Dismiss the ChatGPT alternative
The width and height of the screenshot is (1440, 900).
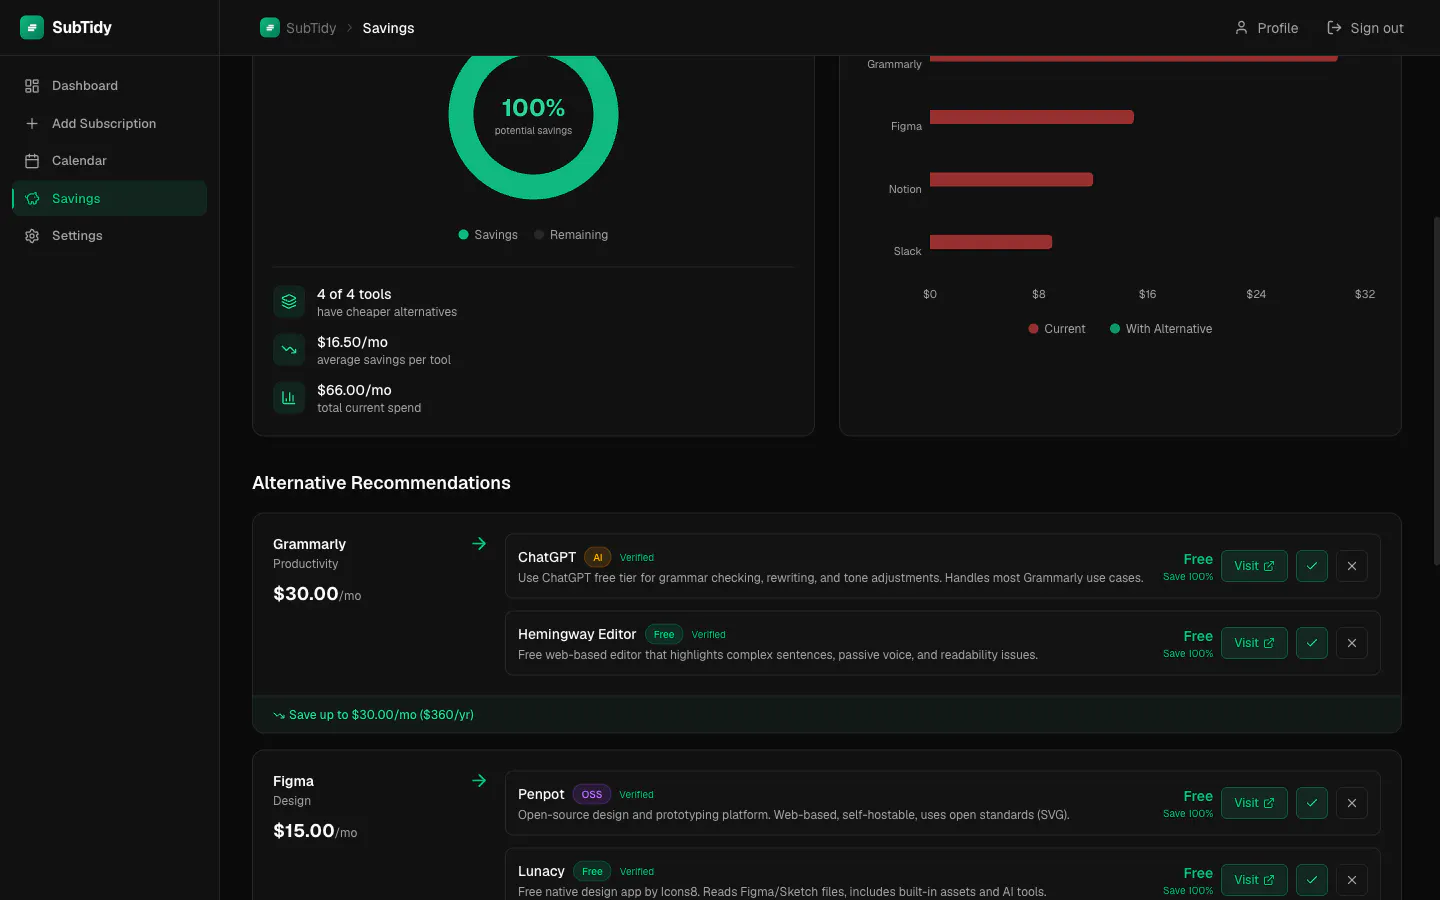coord(1352,566)
